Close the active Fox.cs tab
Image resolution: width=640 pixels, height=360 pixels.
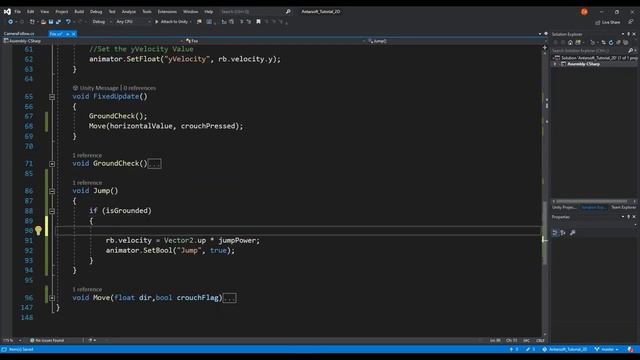(x=73, y=34)
